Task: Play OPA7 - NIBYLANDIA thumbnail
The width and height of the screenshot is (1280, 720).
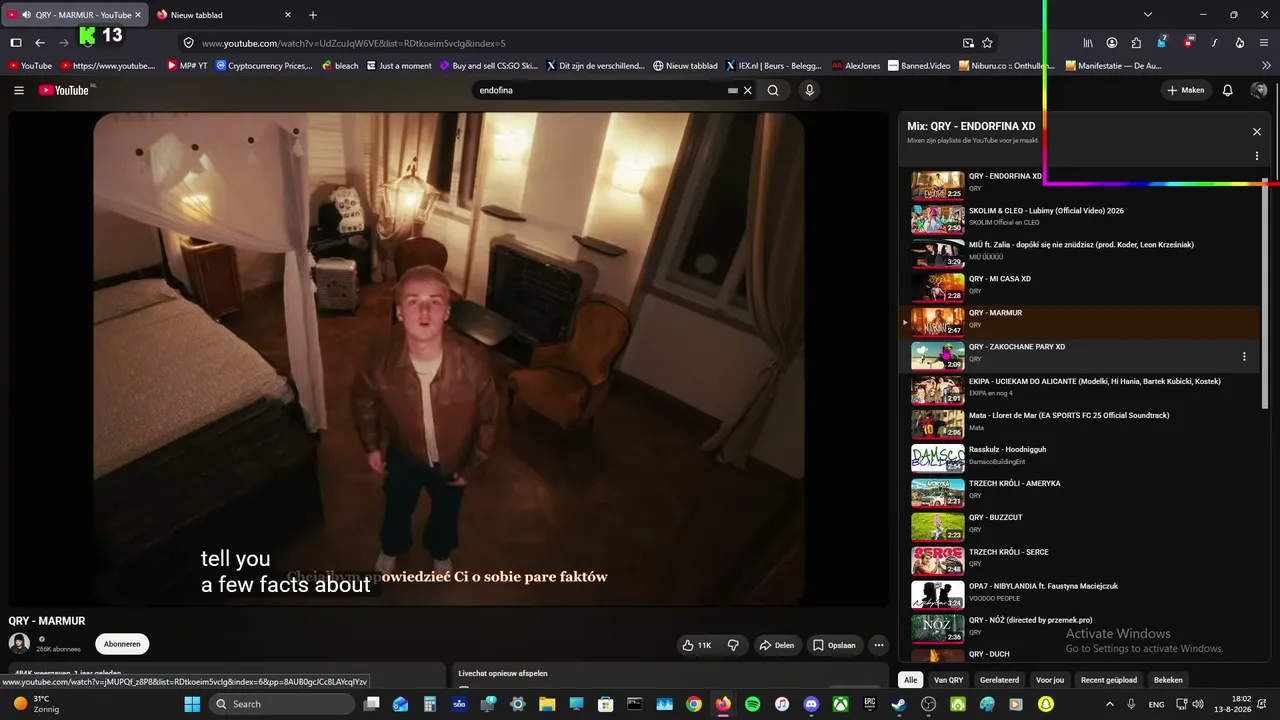Action: (x=937, y=594)
